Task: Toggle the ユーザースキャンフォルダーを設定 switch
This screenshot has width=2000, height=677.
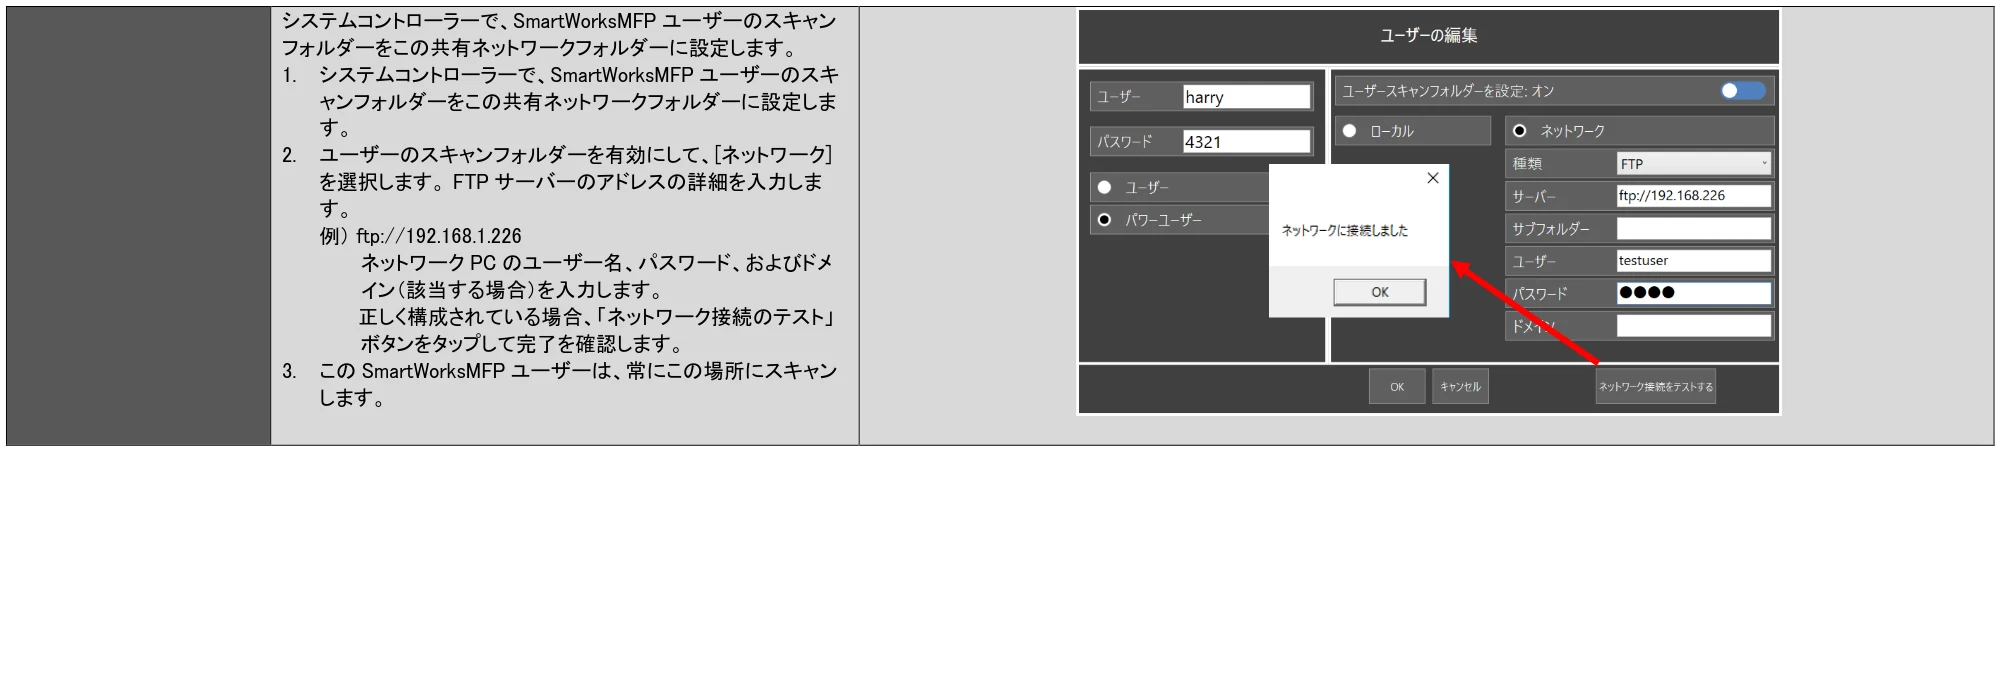Action: [1742, 91]
